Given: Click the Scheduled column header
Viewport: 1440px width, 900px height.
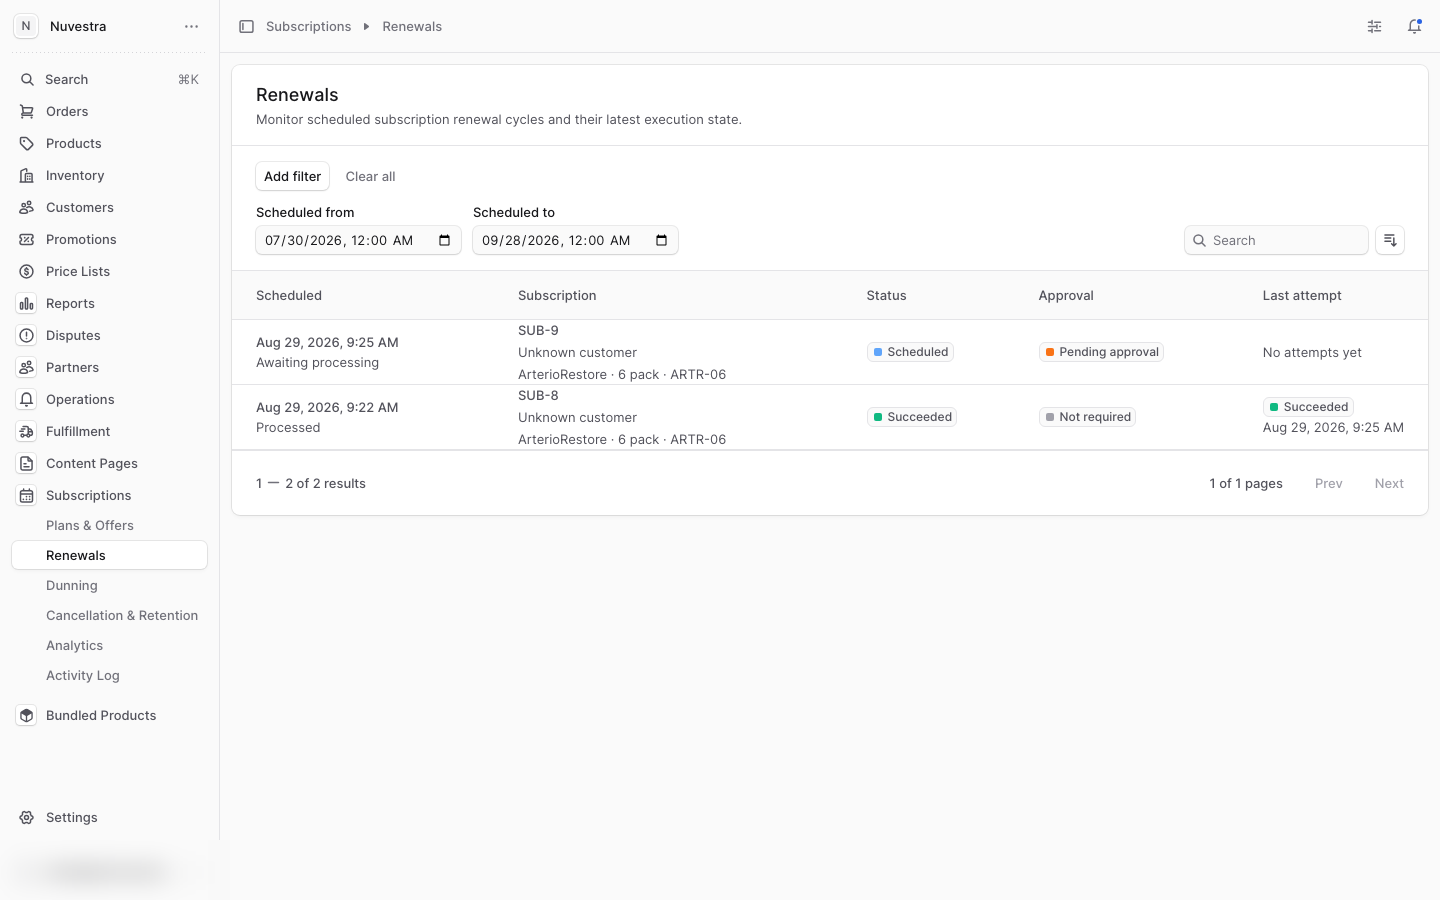Looking at the screenshot, I should point(289,295).
